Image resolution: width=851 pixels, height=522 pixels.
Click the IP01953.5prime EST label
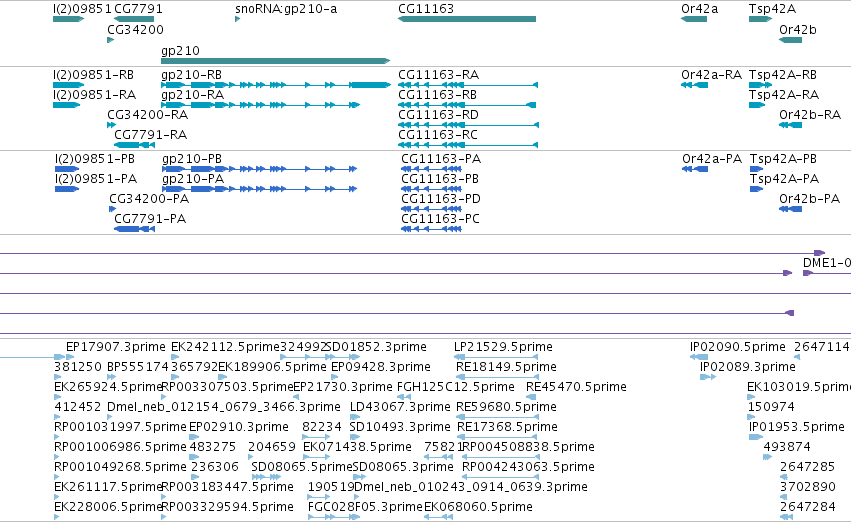[x=797, y=427]
